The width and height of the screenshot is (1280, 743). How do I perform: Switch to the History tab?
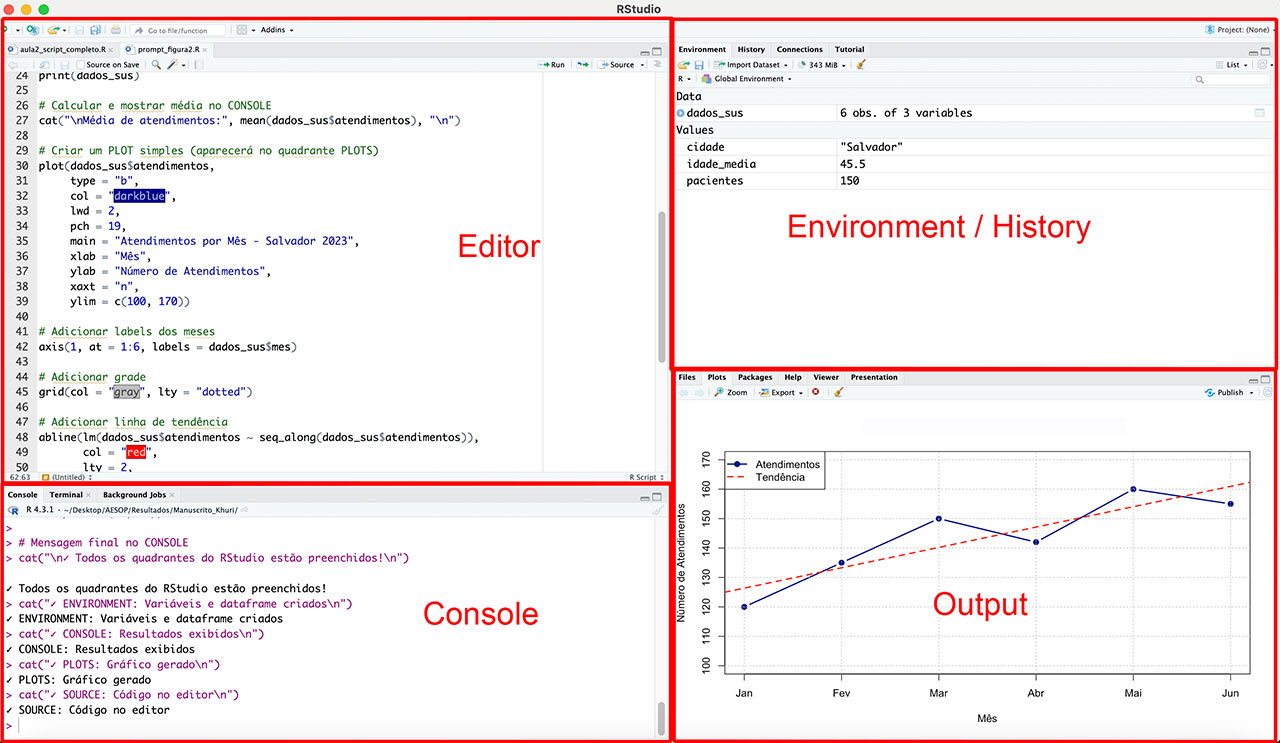coord(751,49)
